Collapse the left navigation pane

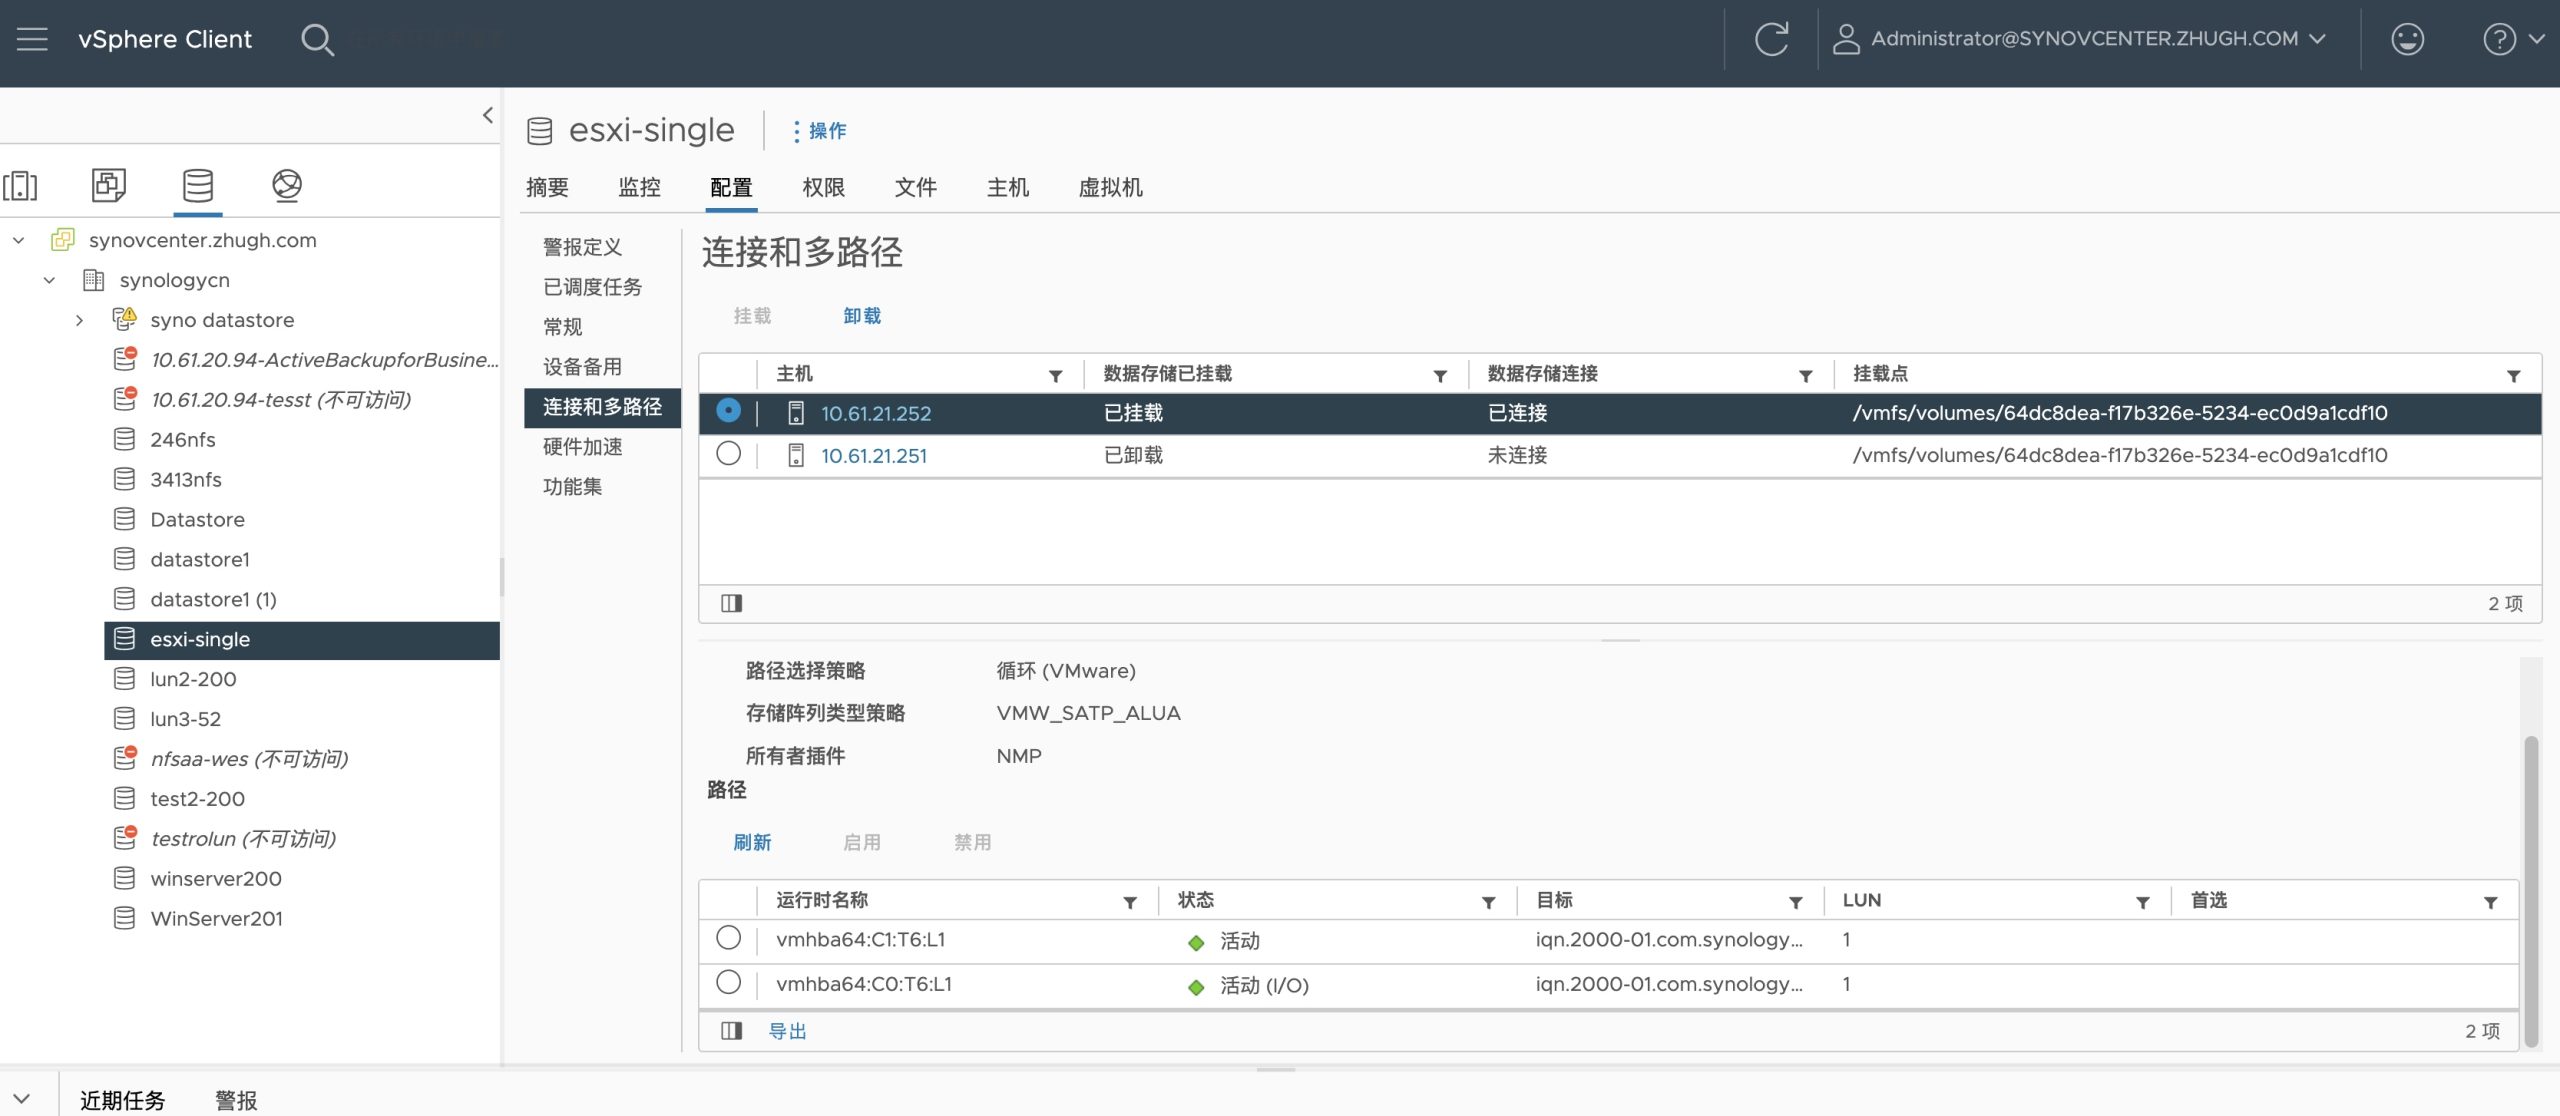[487, 115]
